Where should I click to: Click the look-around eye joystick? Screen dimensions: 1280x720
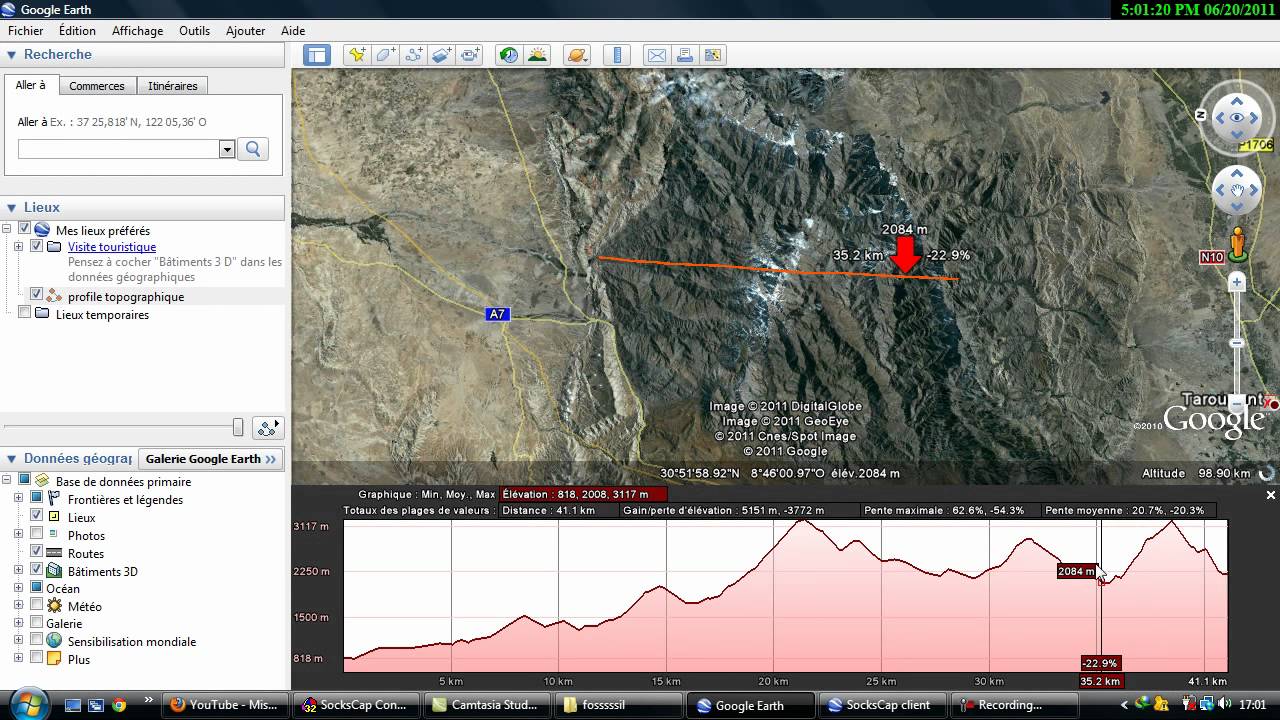coord(1237,118)
